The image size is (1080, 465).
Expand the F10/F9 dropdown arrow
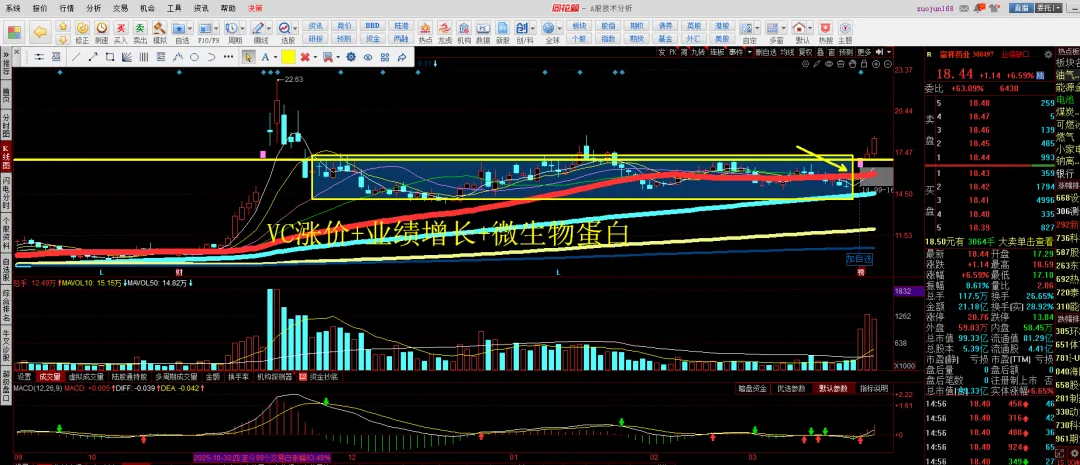(216, 28)
